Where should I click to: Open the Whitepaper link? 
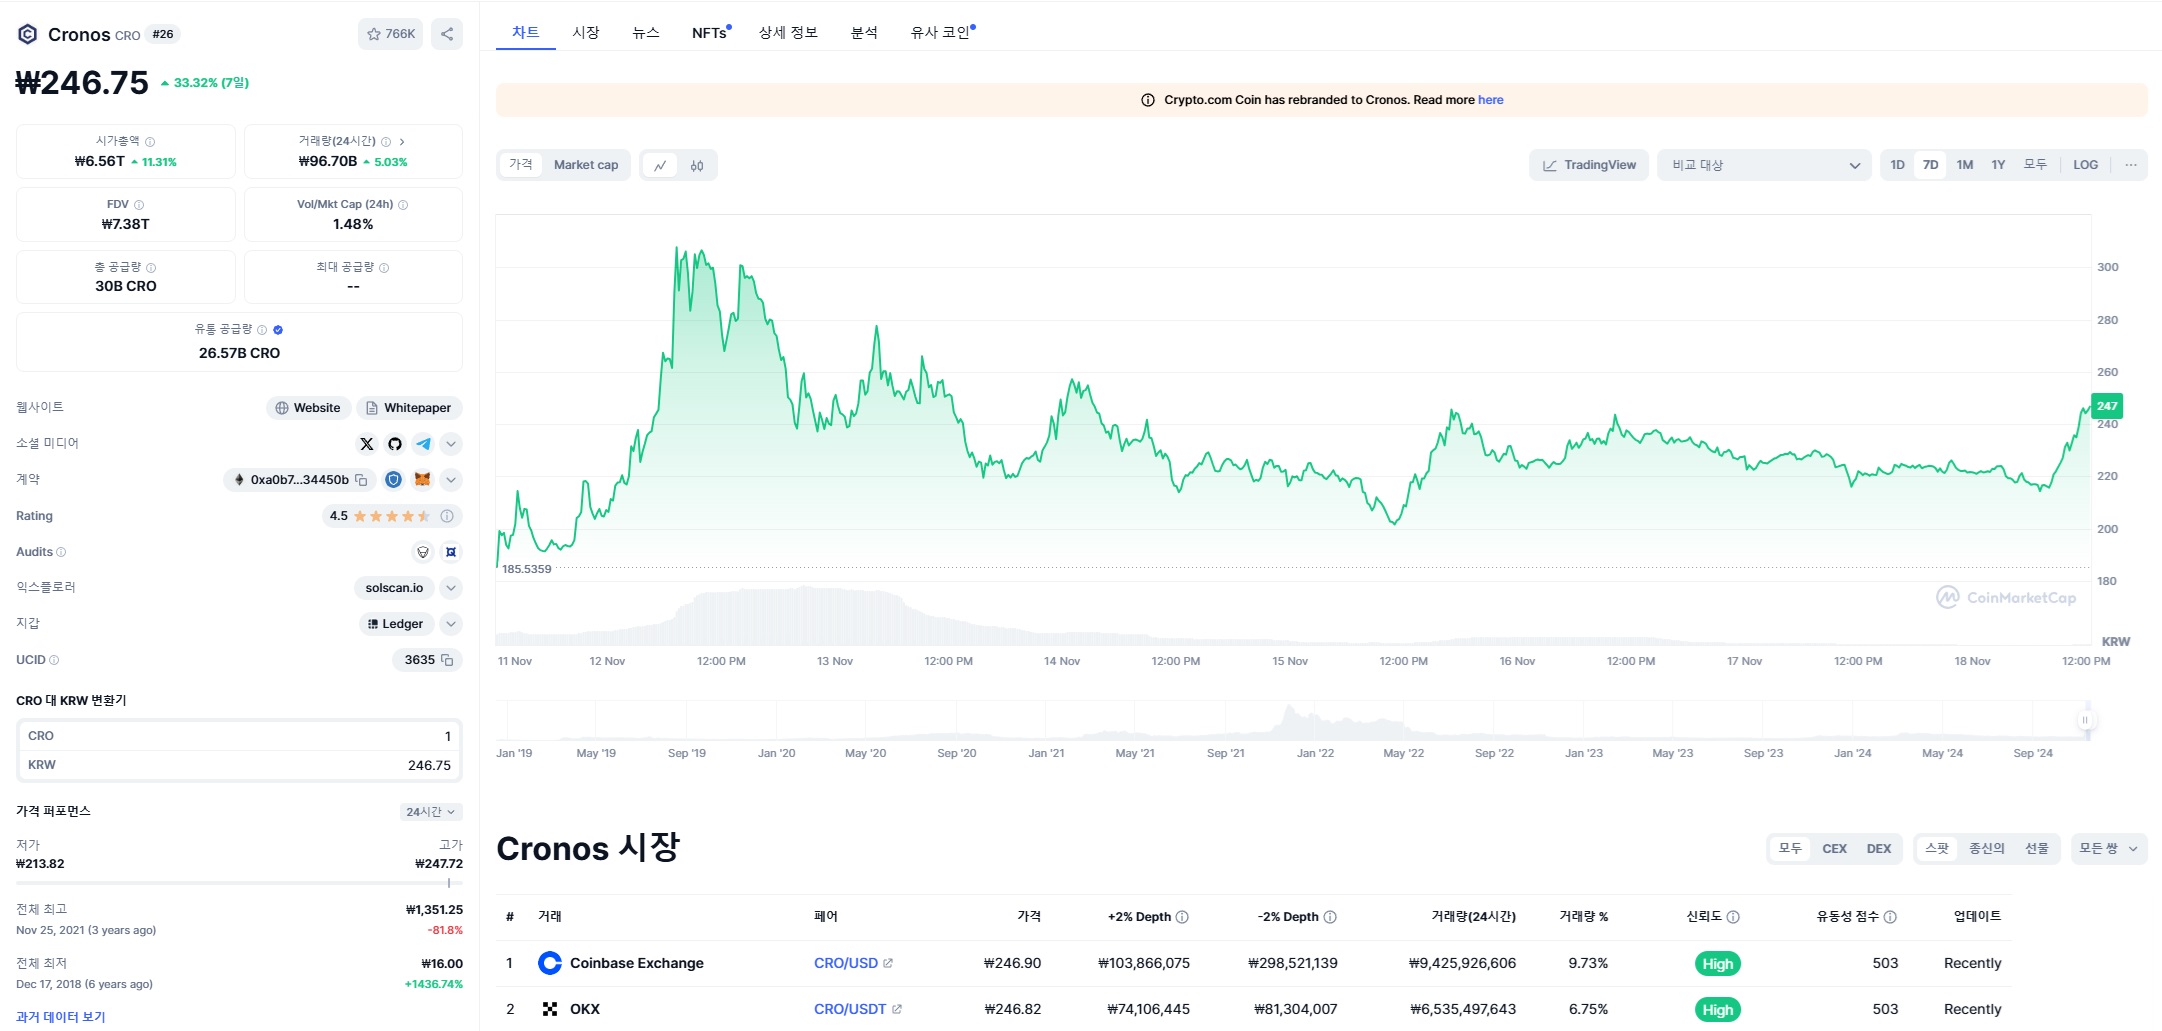(x=409, y=408)
